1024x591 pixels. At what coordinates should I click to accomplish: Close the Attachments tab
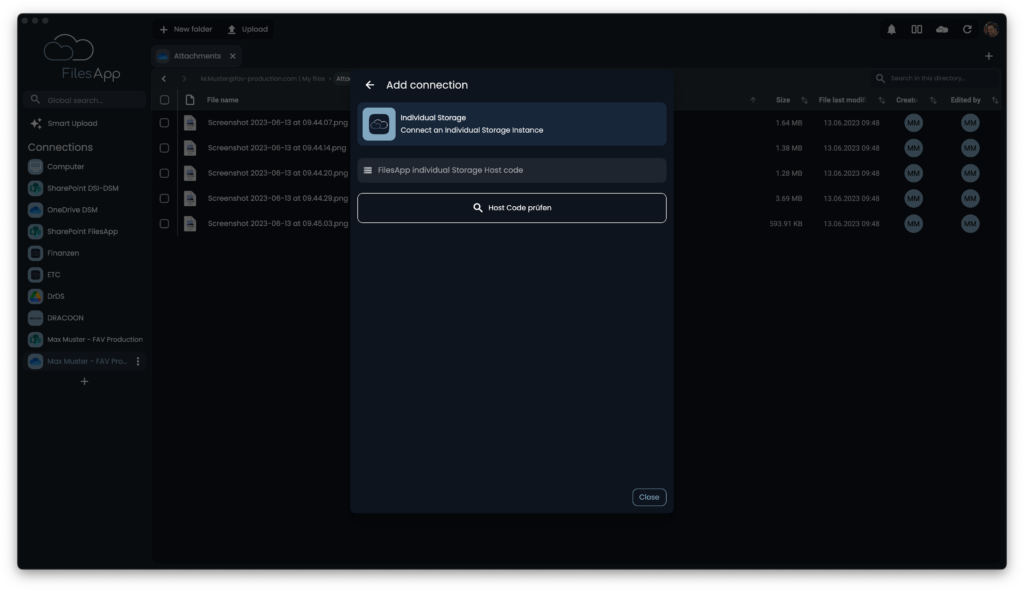pyautogui.click(x=232, y=56)
